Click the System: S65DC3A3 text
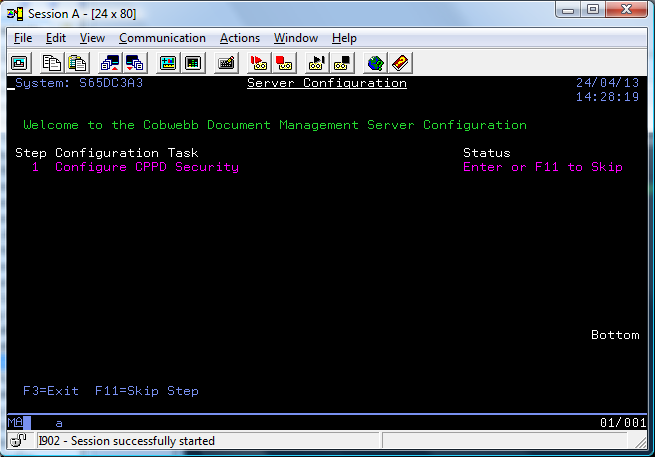Image resolution: width=656 pixels, height=457 pixels. [79, 83]
